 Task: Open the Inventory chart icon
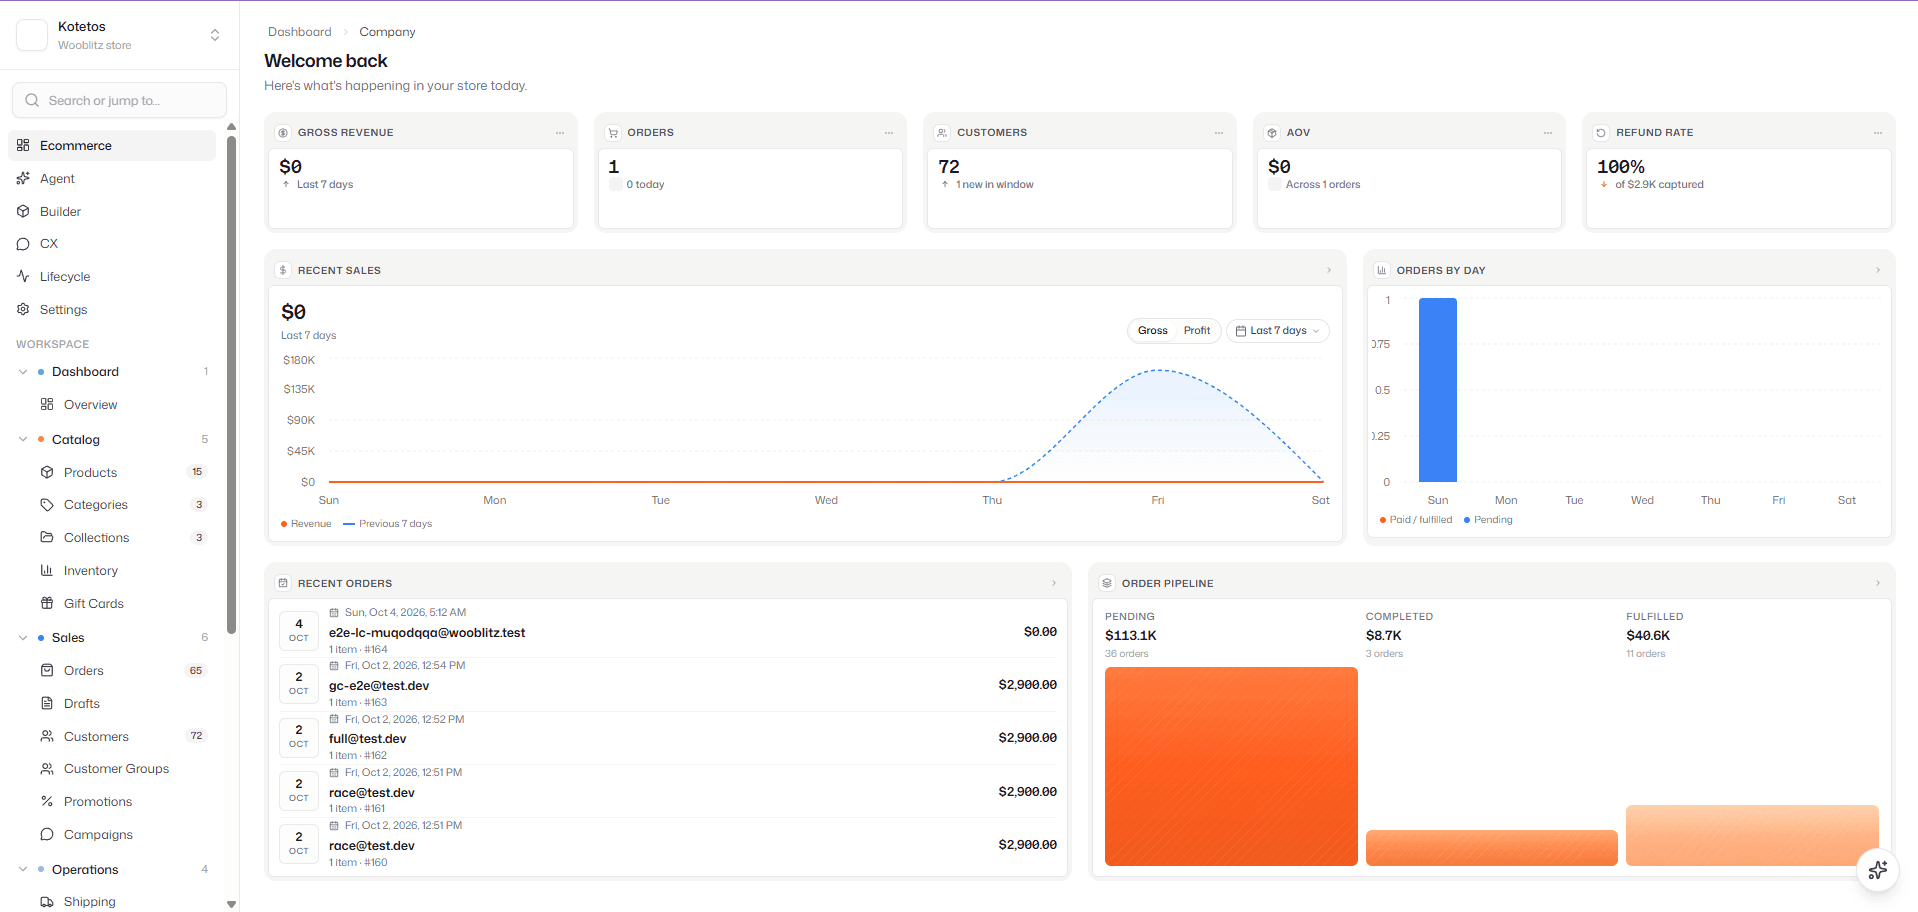[47, 570]
